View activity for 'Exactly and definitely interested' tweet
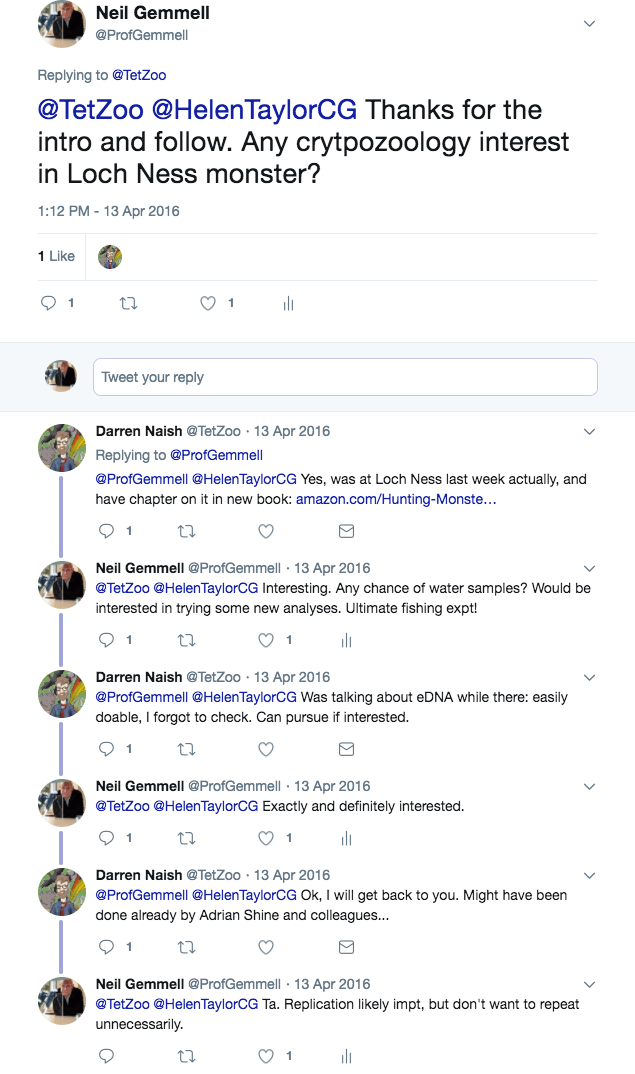This screenshot has height=1074, width=635. click(346, 838)
